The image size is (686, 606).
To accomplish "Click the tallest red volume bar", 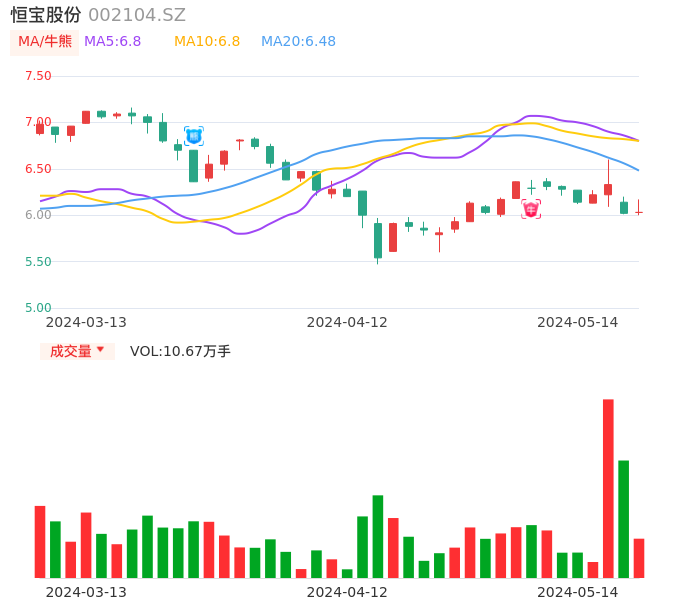I will 608,488.
